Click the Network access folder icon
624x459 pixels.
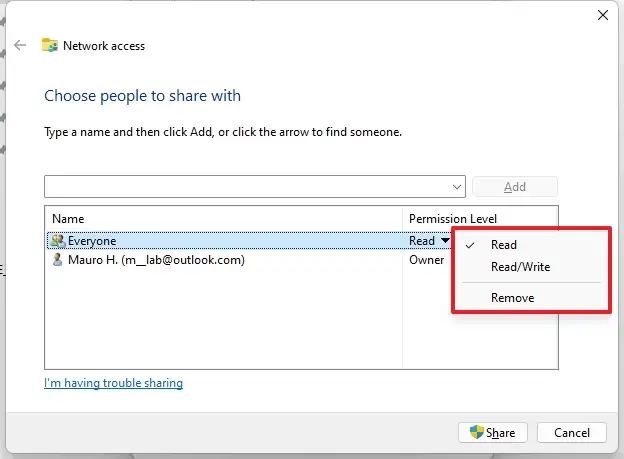click(x=50, y=45)
